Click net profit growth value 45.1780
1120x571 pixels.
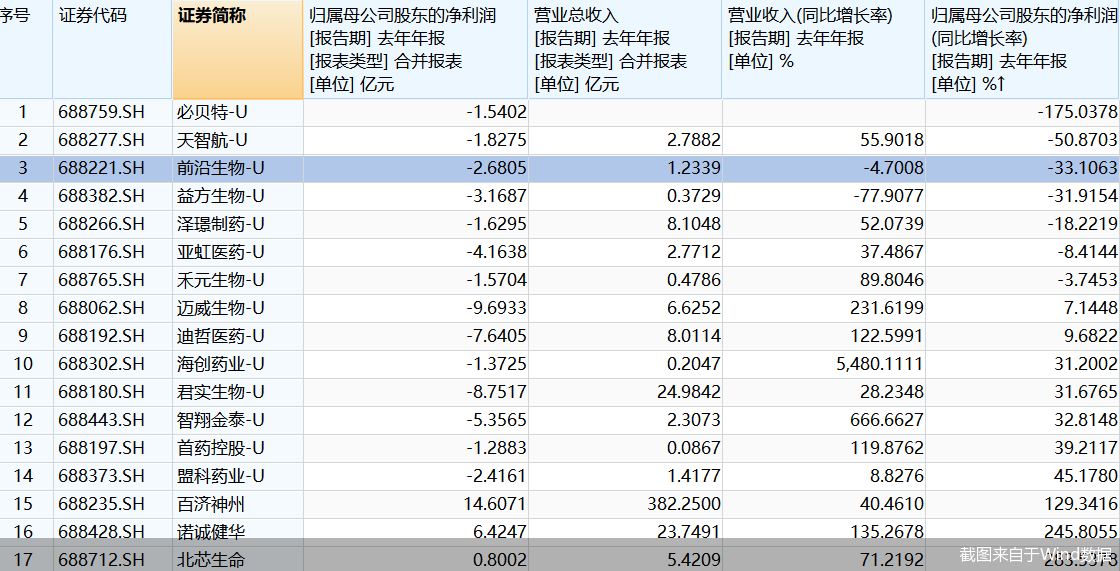(1086, 476)
